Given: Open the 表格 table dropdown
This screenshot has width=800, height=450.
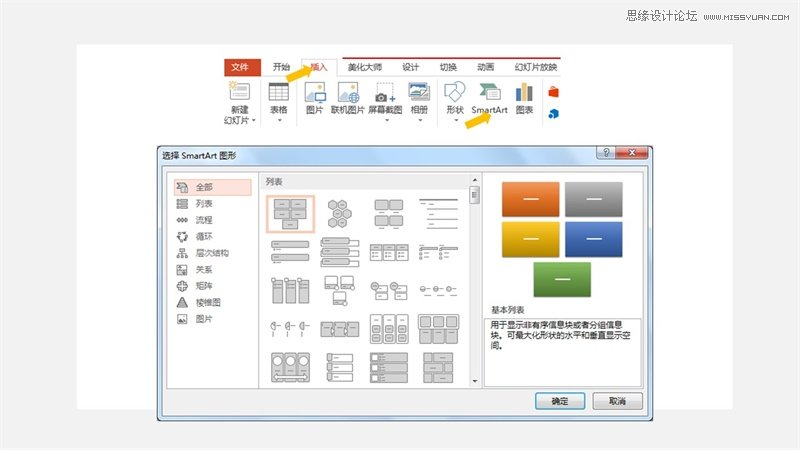Looking at the screenshot, I should (279, 120).
